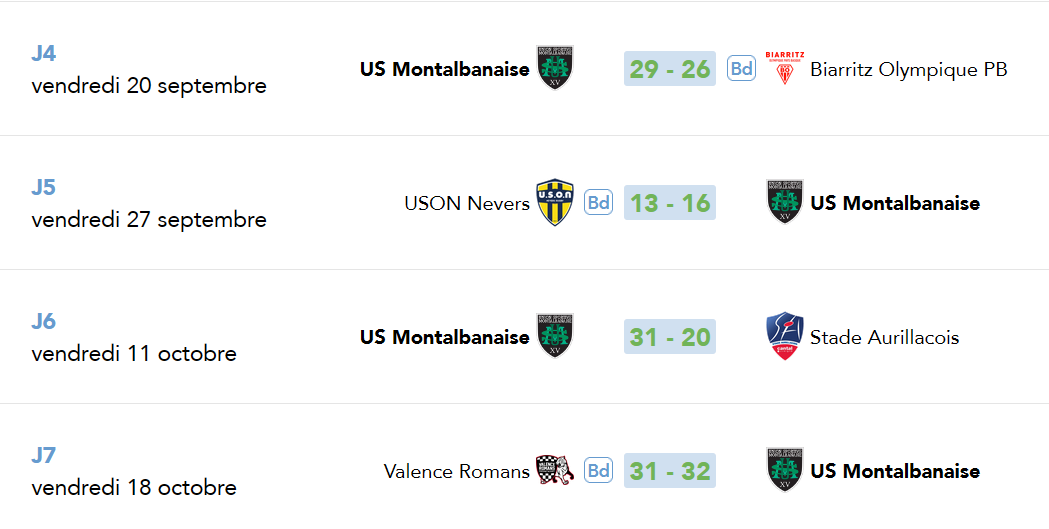This screenshot has width=1049, height=529.
Task: Click USON Nevers club crest
Action: coord(555,202)
